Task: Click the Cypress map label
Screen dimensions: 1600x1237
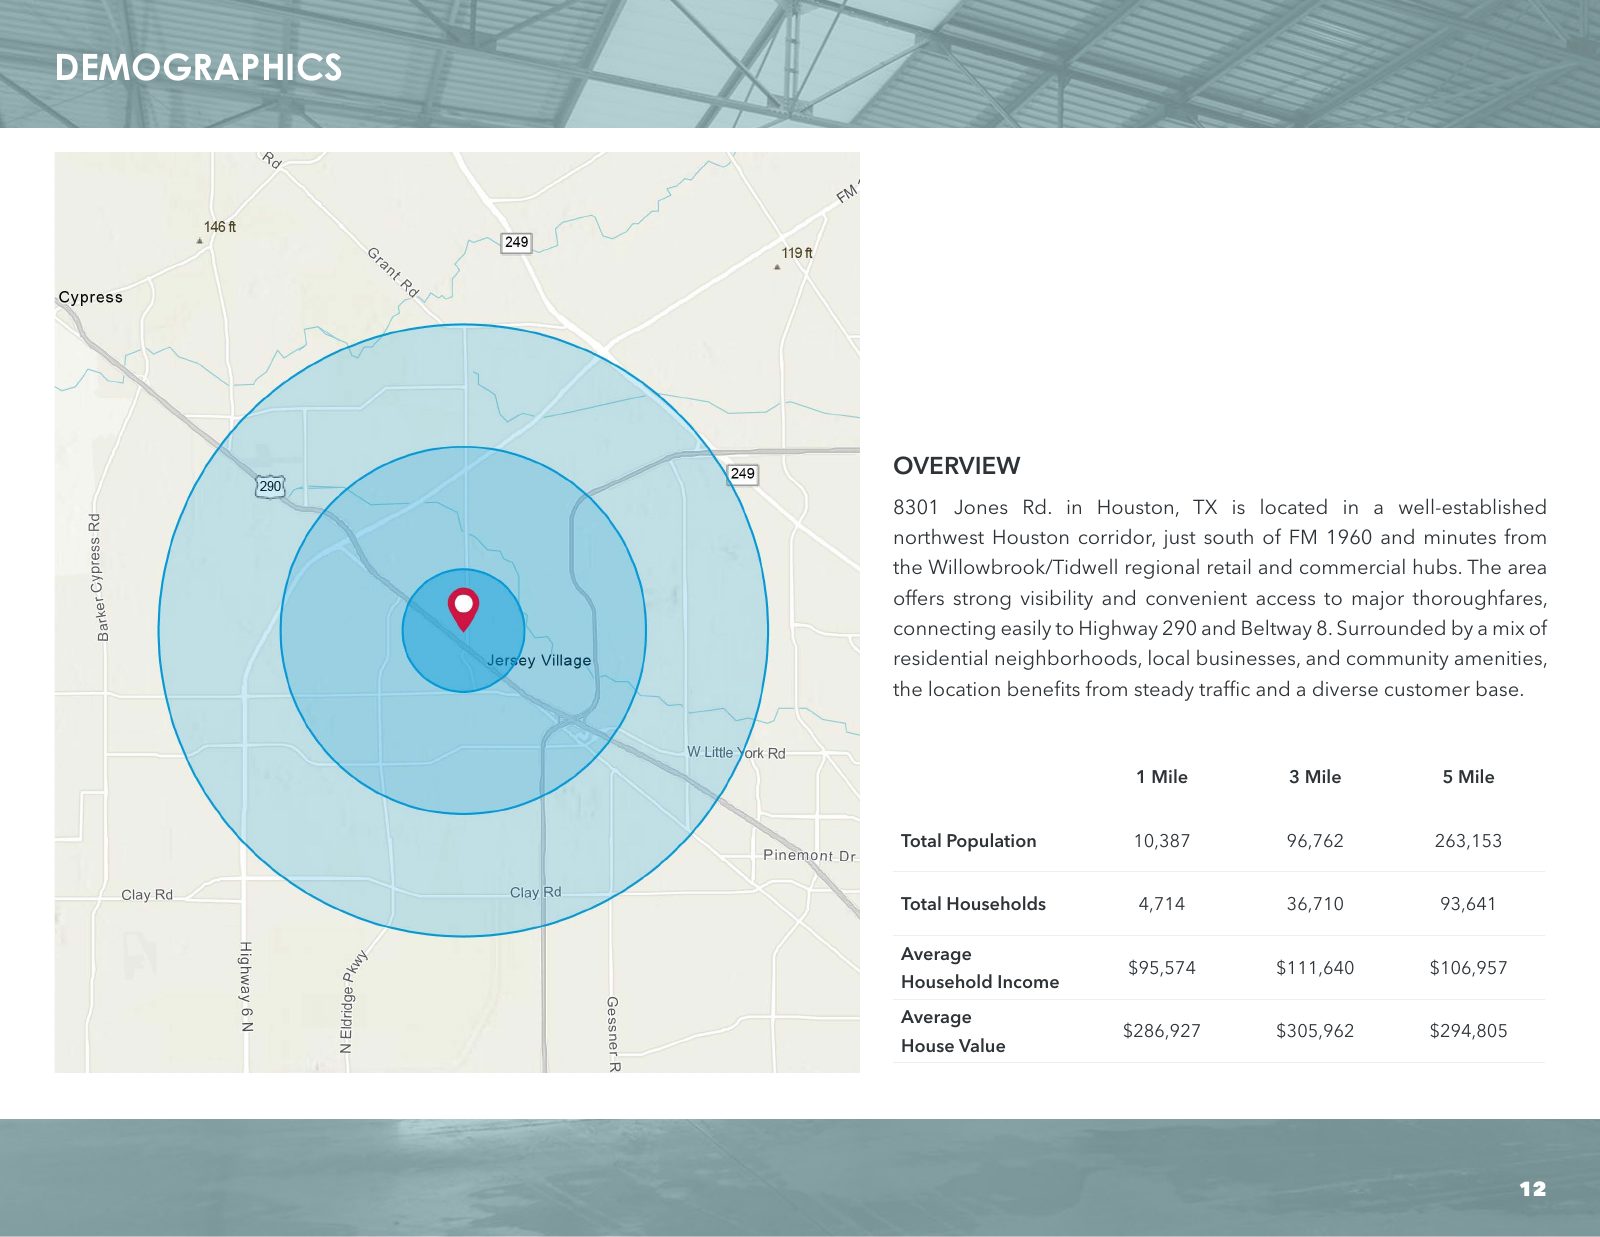Action: coord(91,297)
